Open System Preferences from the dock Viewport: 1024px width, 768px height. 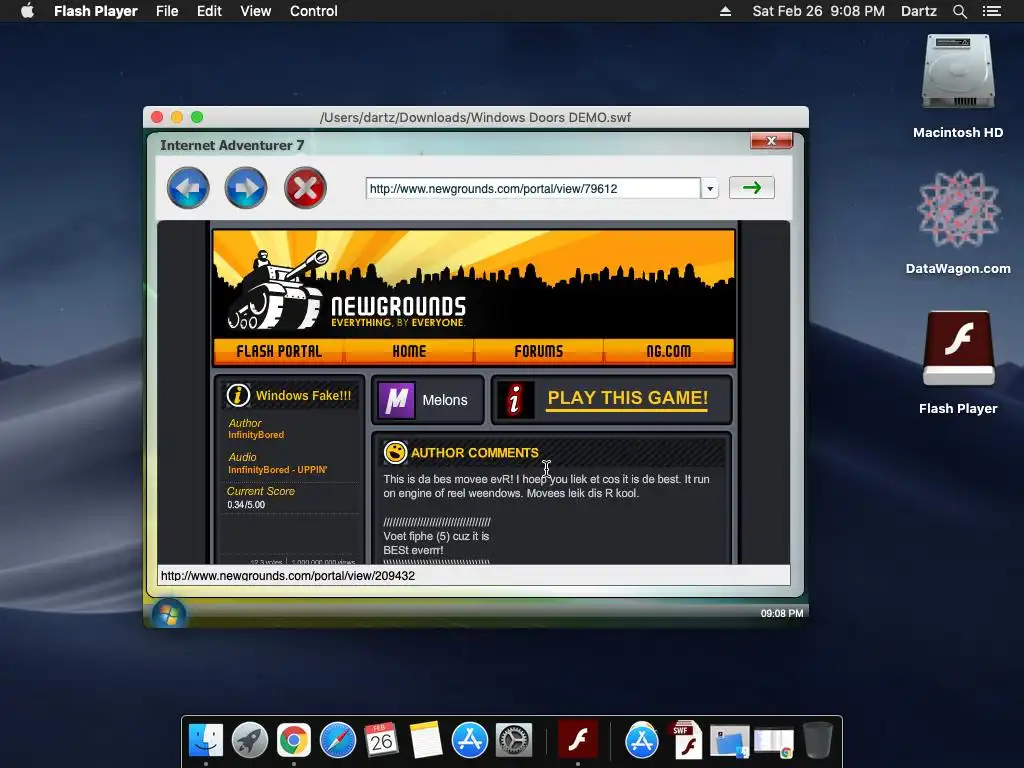tap(514, 741)
